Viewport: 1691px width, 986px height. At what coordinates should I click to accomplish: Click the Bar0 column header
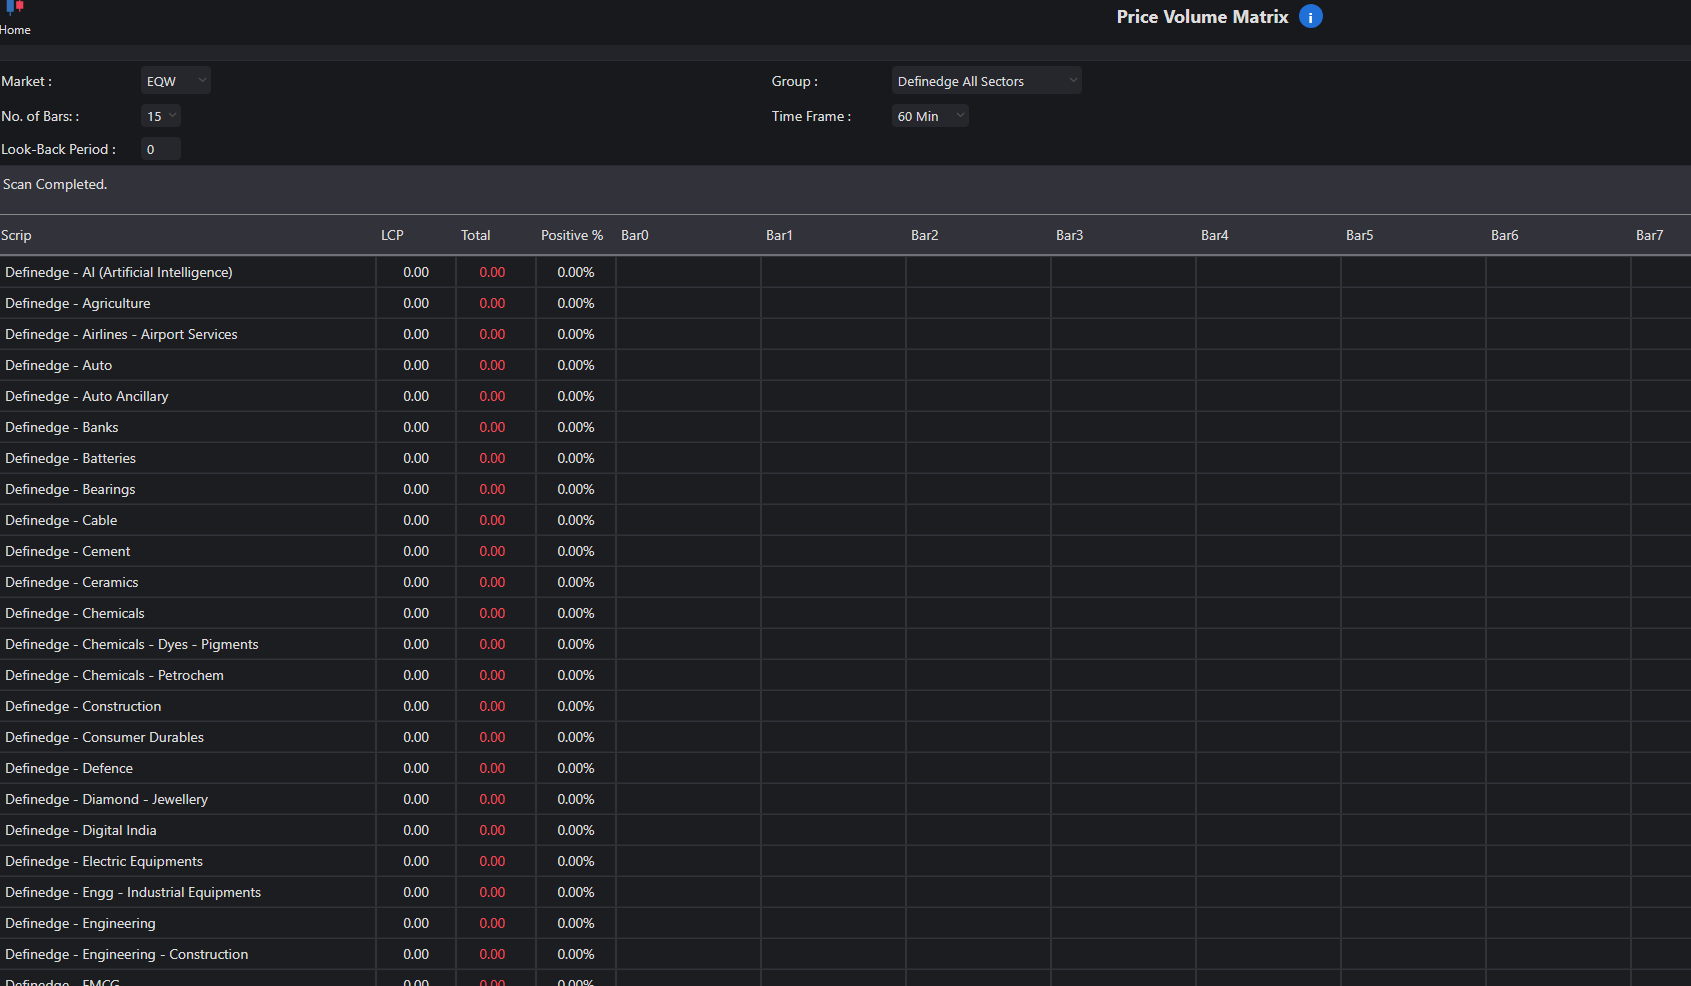635,235
